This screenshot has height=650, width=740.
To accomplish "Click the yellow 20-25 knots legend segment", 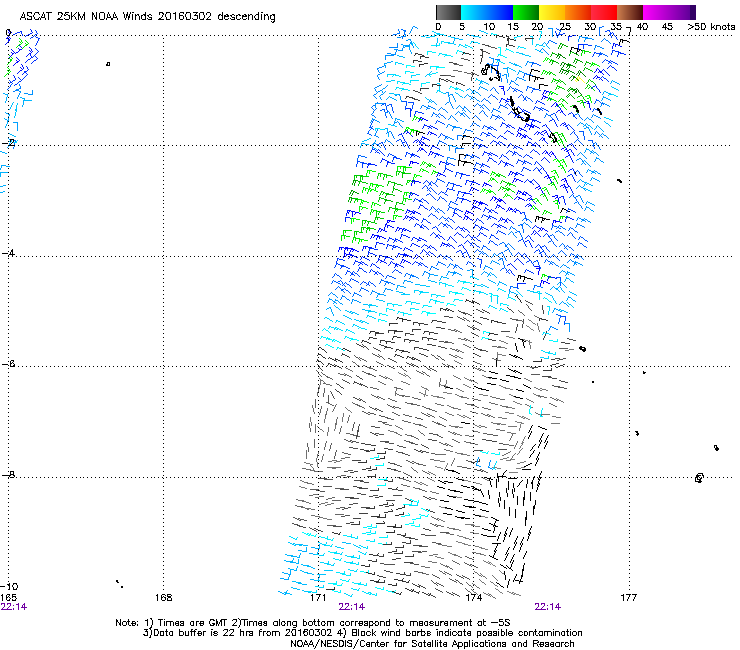I will click(552, 12).
